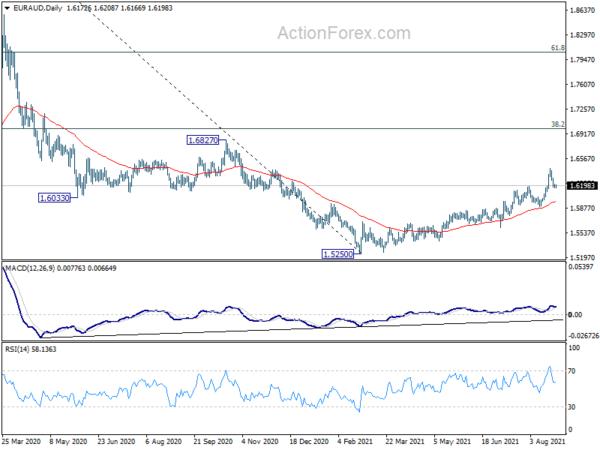Select the 1.52500 low price label
600x450 pixels.
pos(338,254)
